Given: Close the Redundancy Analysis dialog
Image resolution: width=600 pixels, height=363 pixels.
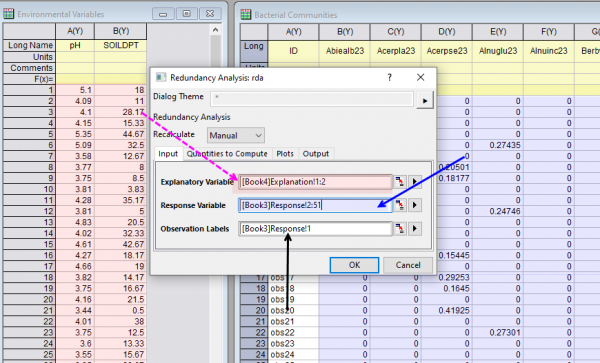Looking at the screenshot, I should pos(421,78).
